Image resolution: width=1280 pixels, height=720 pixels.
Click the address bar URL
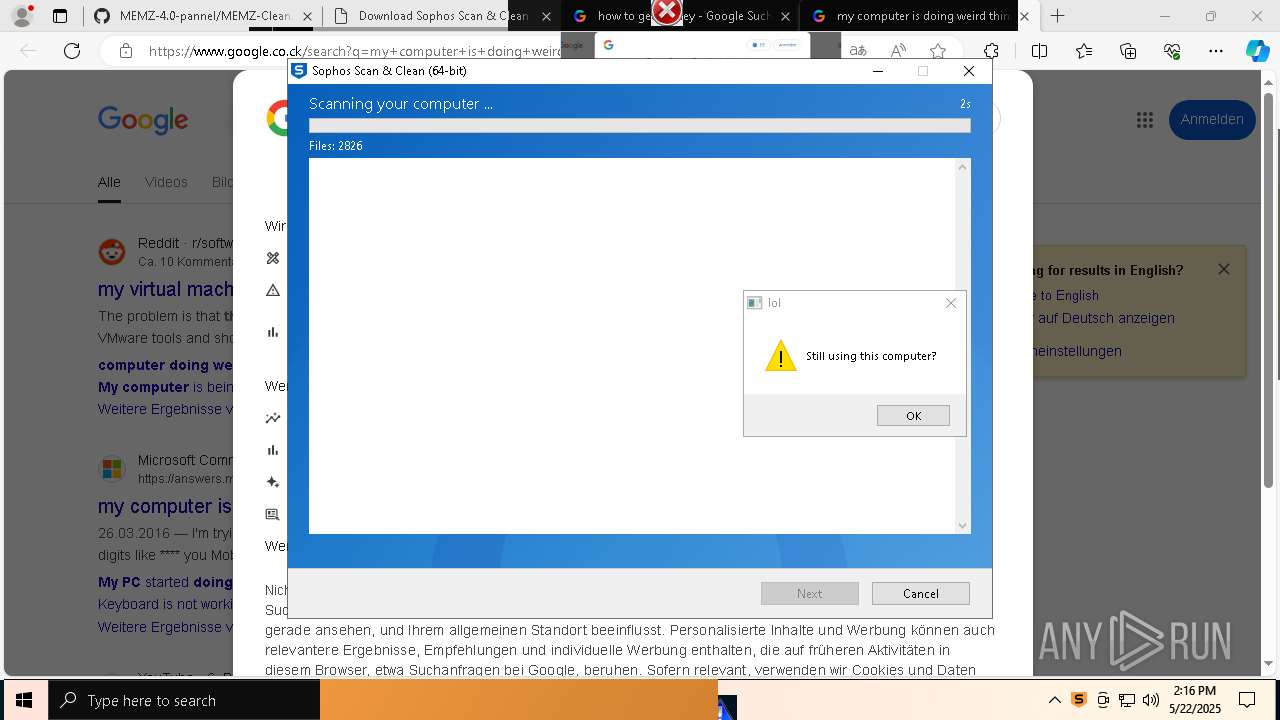pyautogui.click(x=355, y=51)
